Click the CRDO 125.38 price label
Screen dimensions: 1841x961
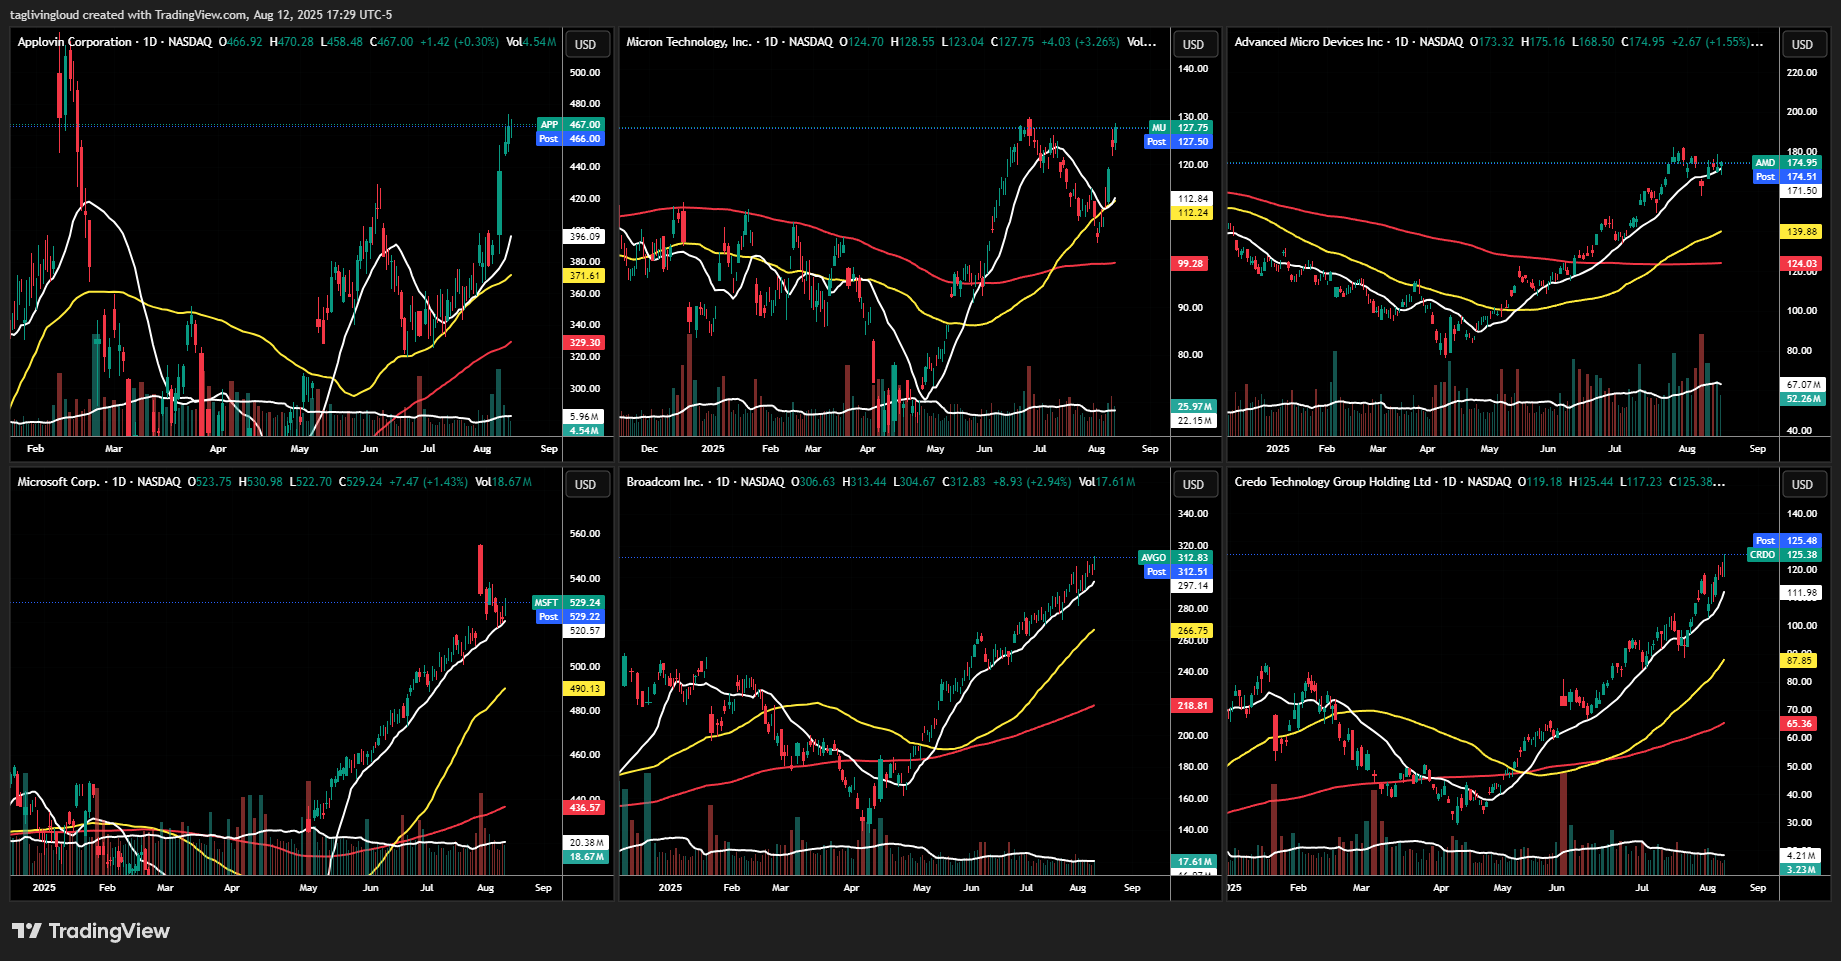(1786, 555)
